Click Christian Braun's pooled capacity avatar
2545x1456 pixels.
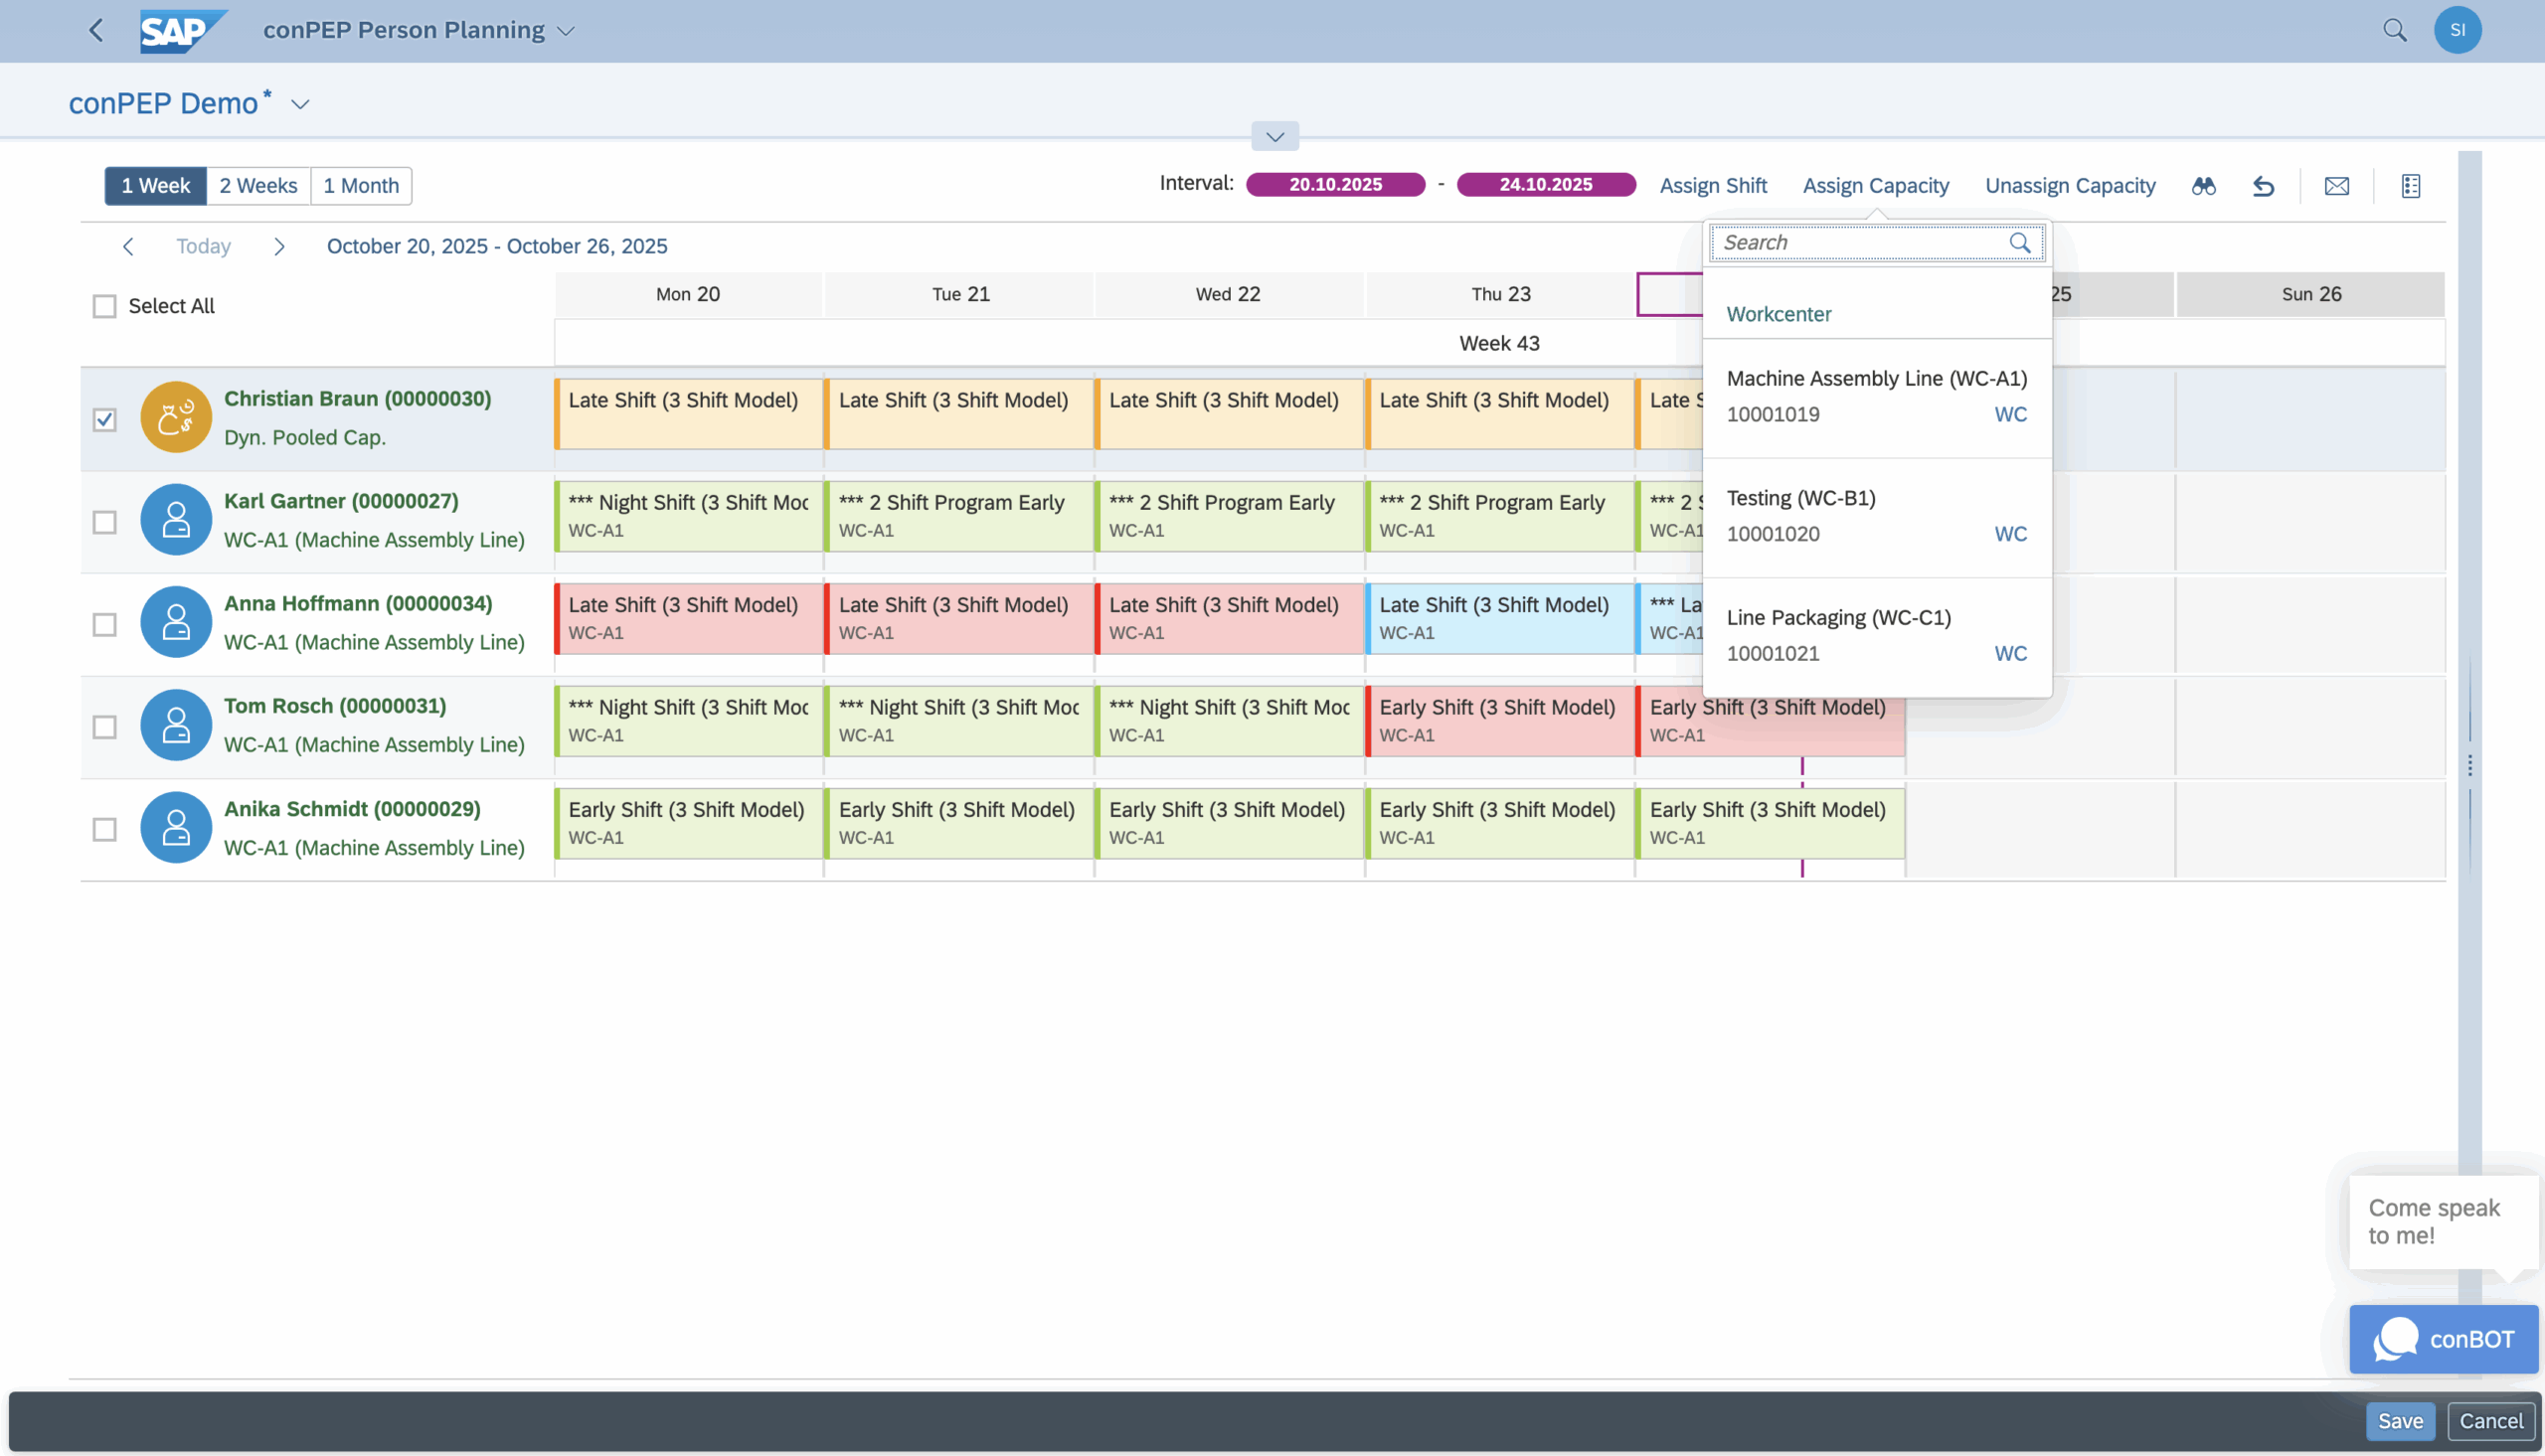pyautogui.click(x=176, y=417)
